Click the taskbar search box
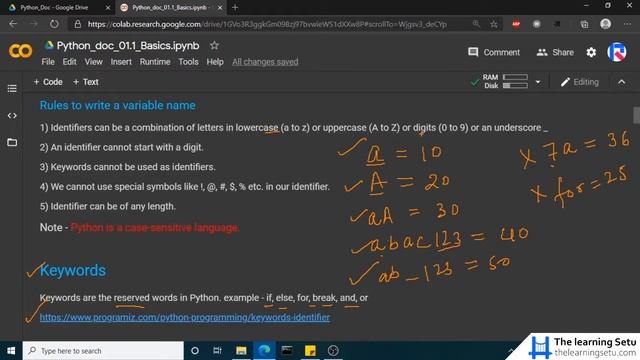 [103, 351]
